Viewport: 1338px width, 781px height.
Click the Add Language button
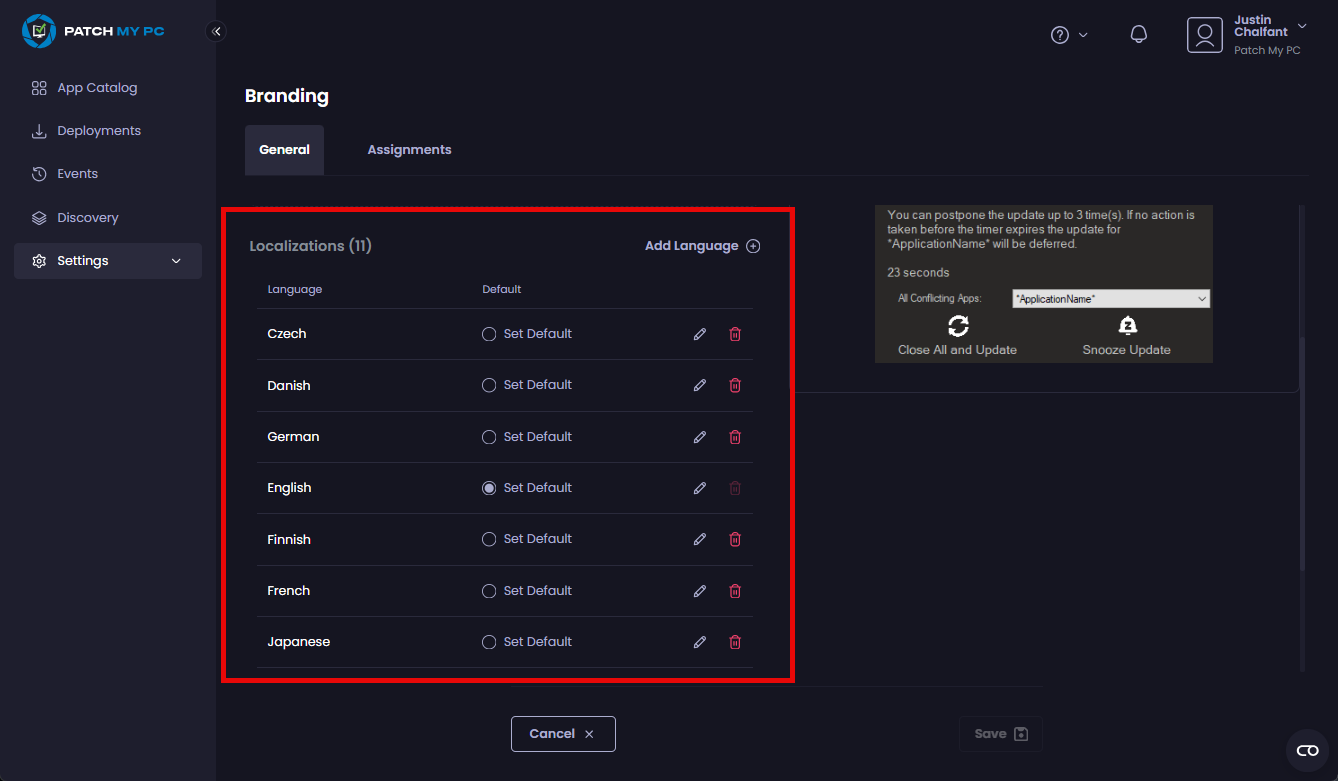pyautogui.click(x=702, y=246)
